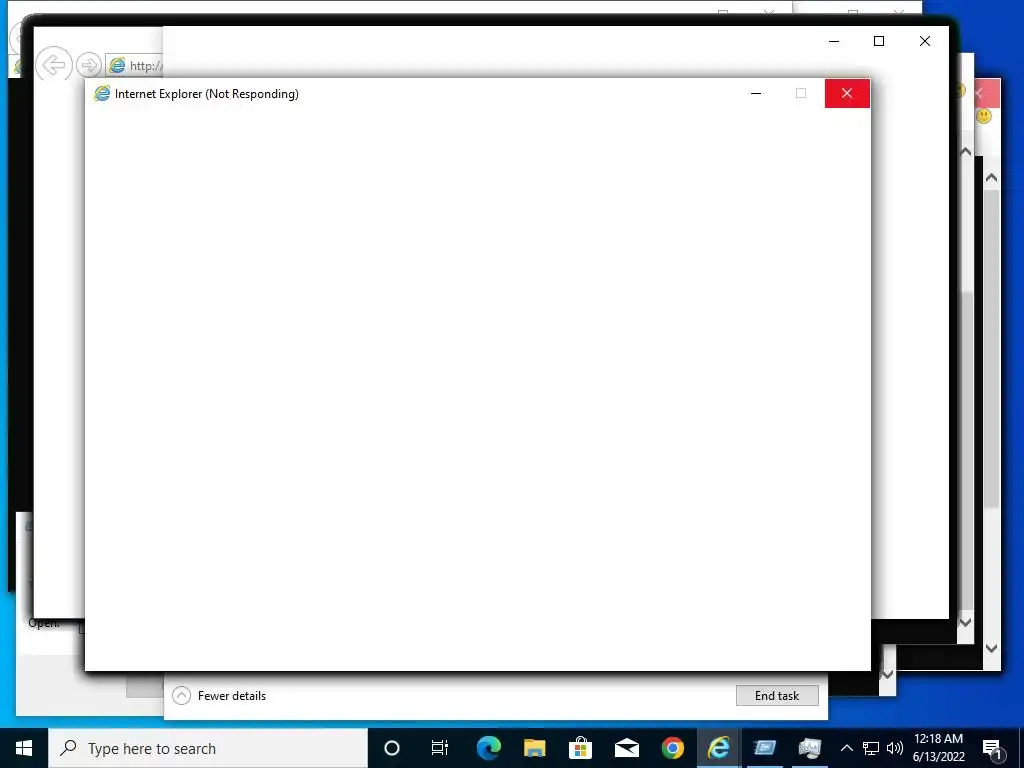Click the Internet Explorer logo in the Not Responding title bar
Viewport: 1024px width, 768px height.
102,93
